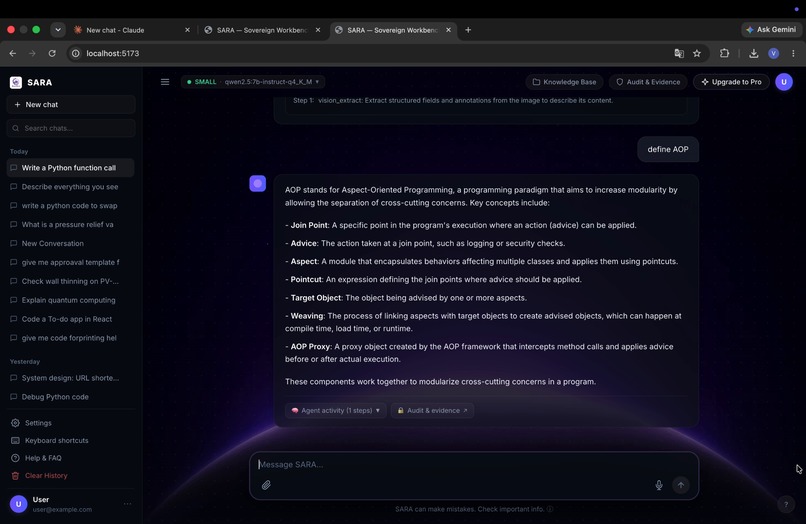Open Chrome tab search dropdown arrow
Screen dimensions: 806x524
[x=58, y=30]
